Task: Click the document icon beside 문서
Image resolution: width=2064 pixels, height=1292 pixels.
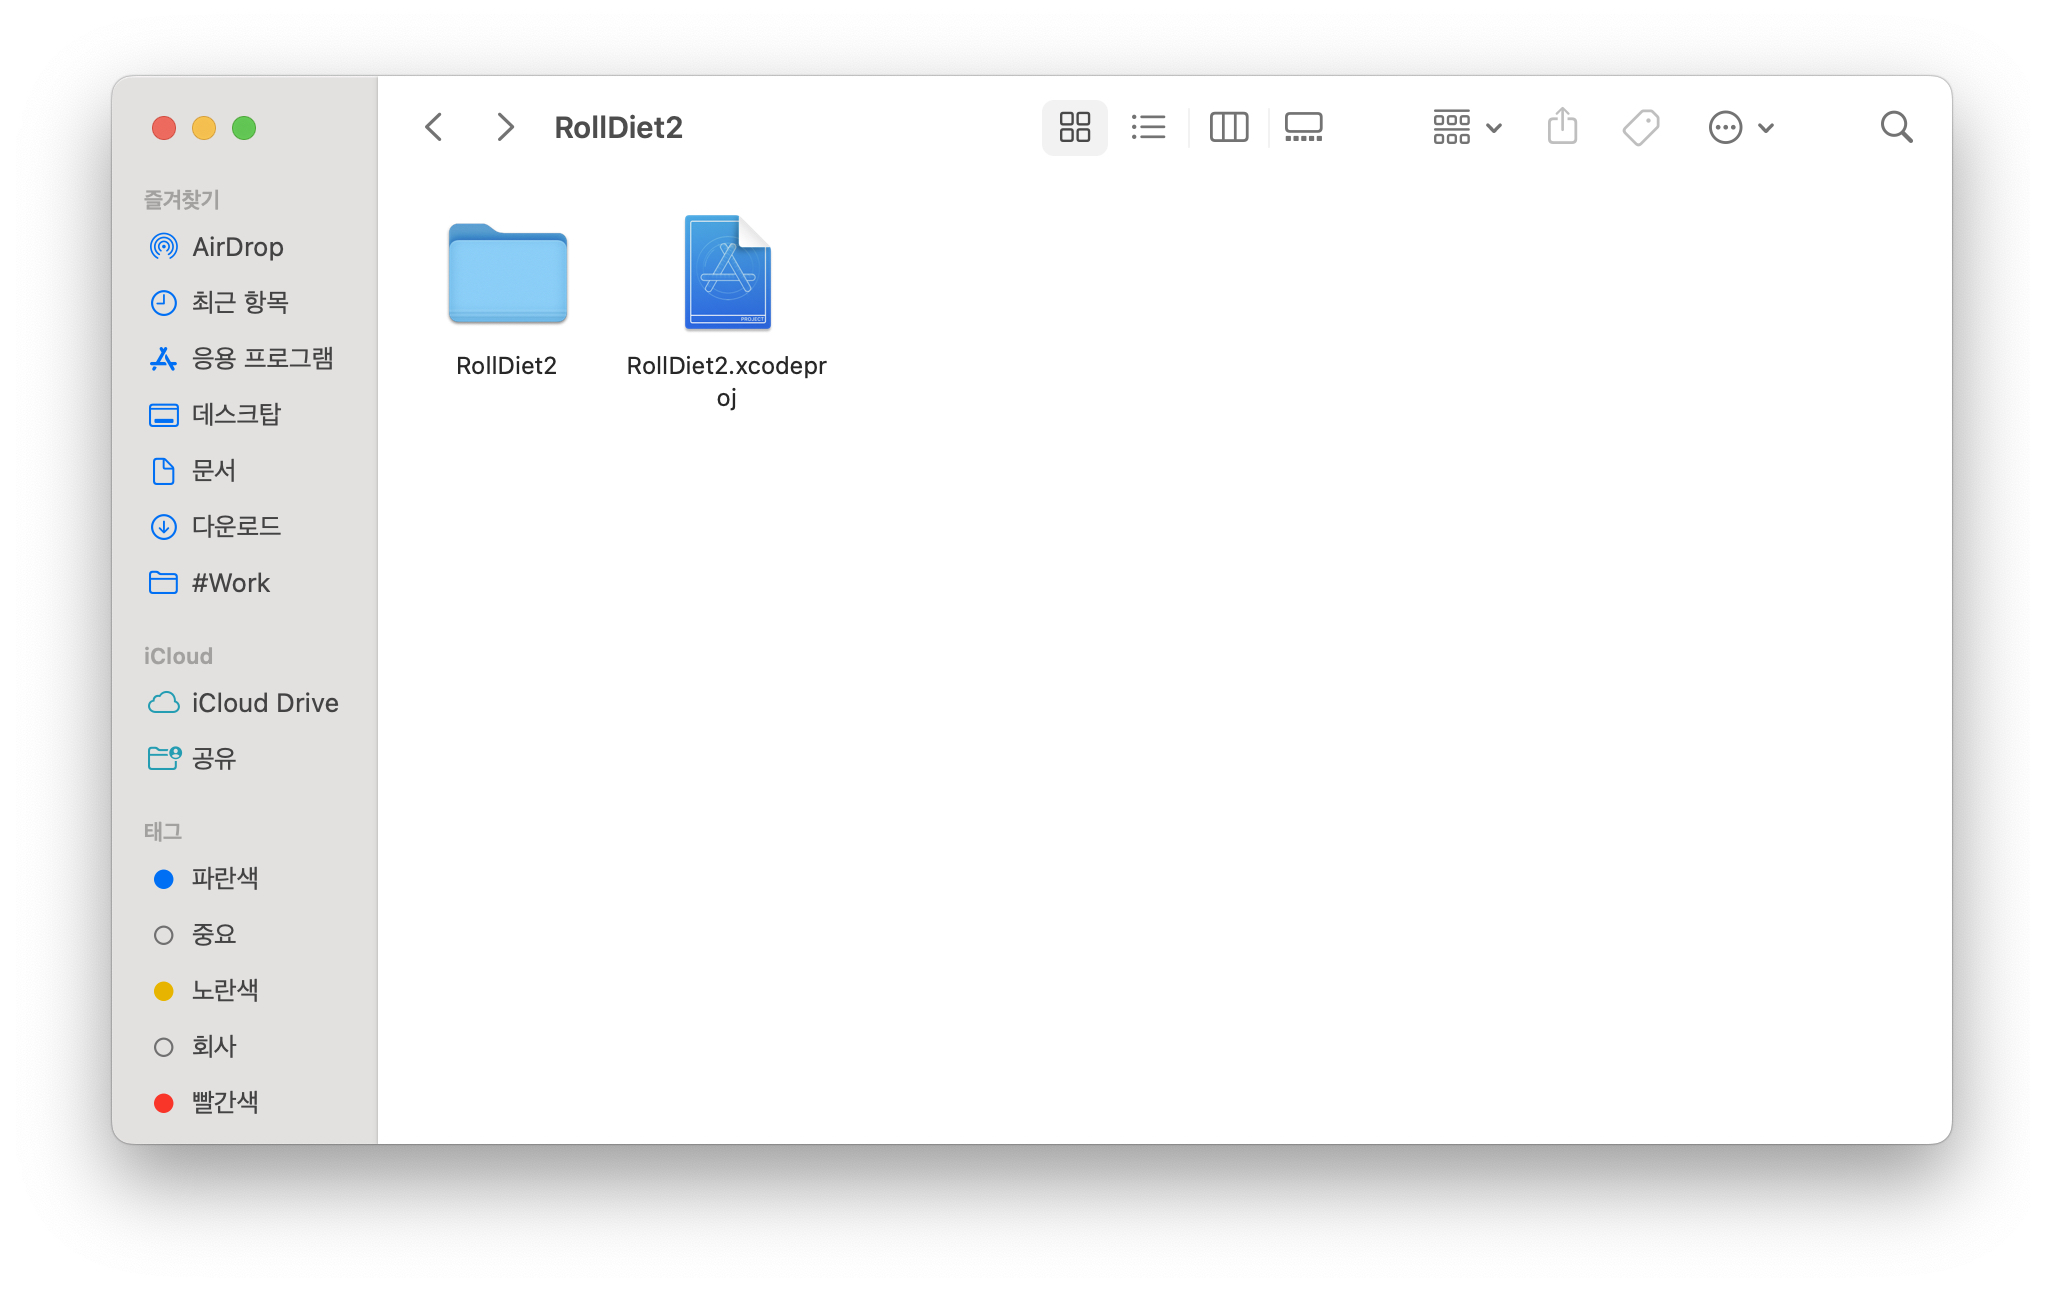Action: coord(163,470)
